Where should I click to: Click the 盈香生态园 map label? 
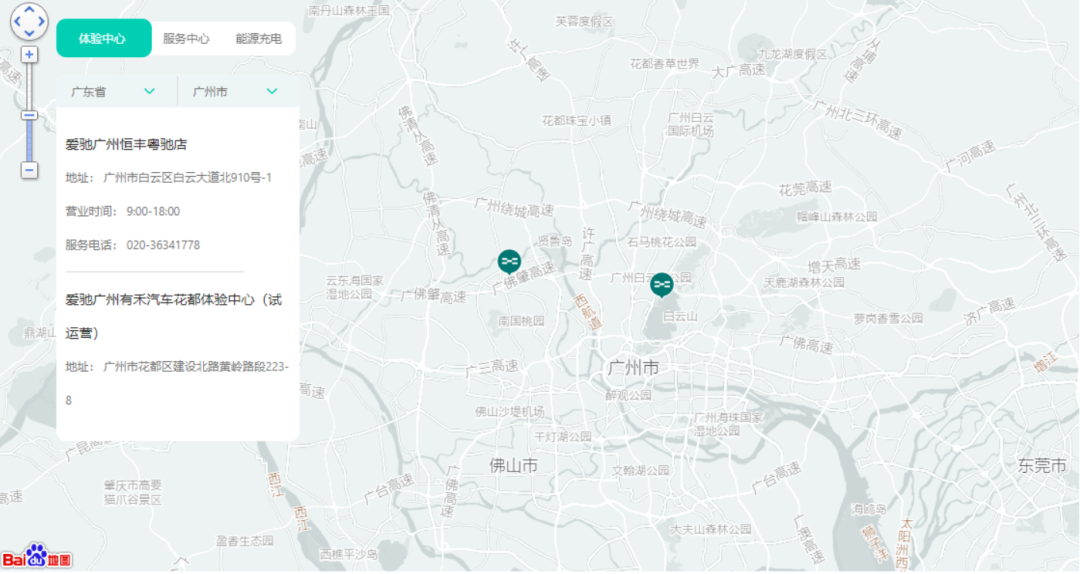pyautogui.click(x=245, y=541)
